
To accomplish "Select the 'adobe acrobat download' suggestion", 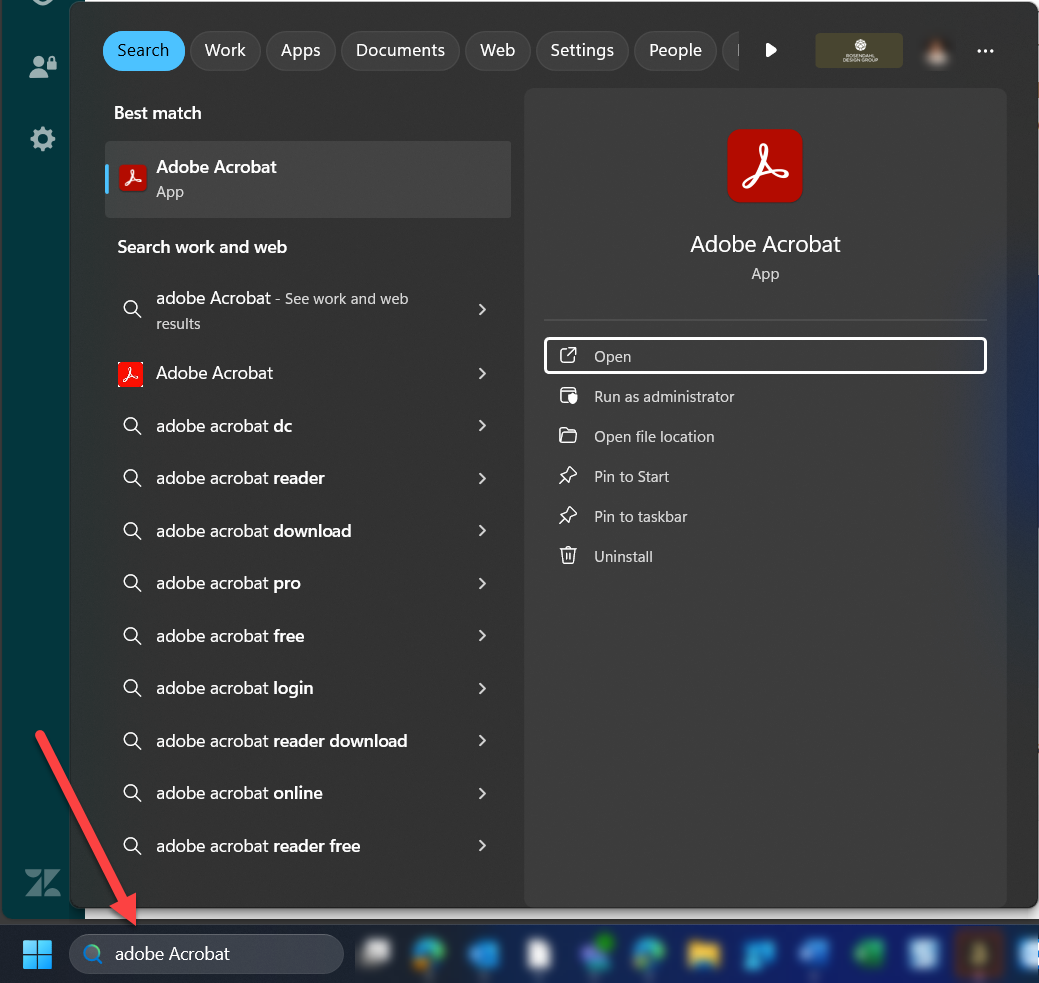I will 254,531.
